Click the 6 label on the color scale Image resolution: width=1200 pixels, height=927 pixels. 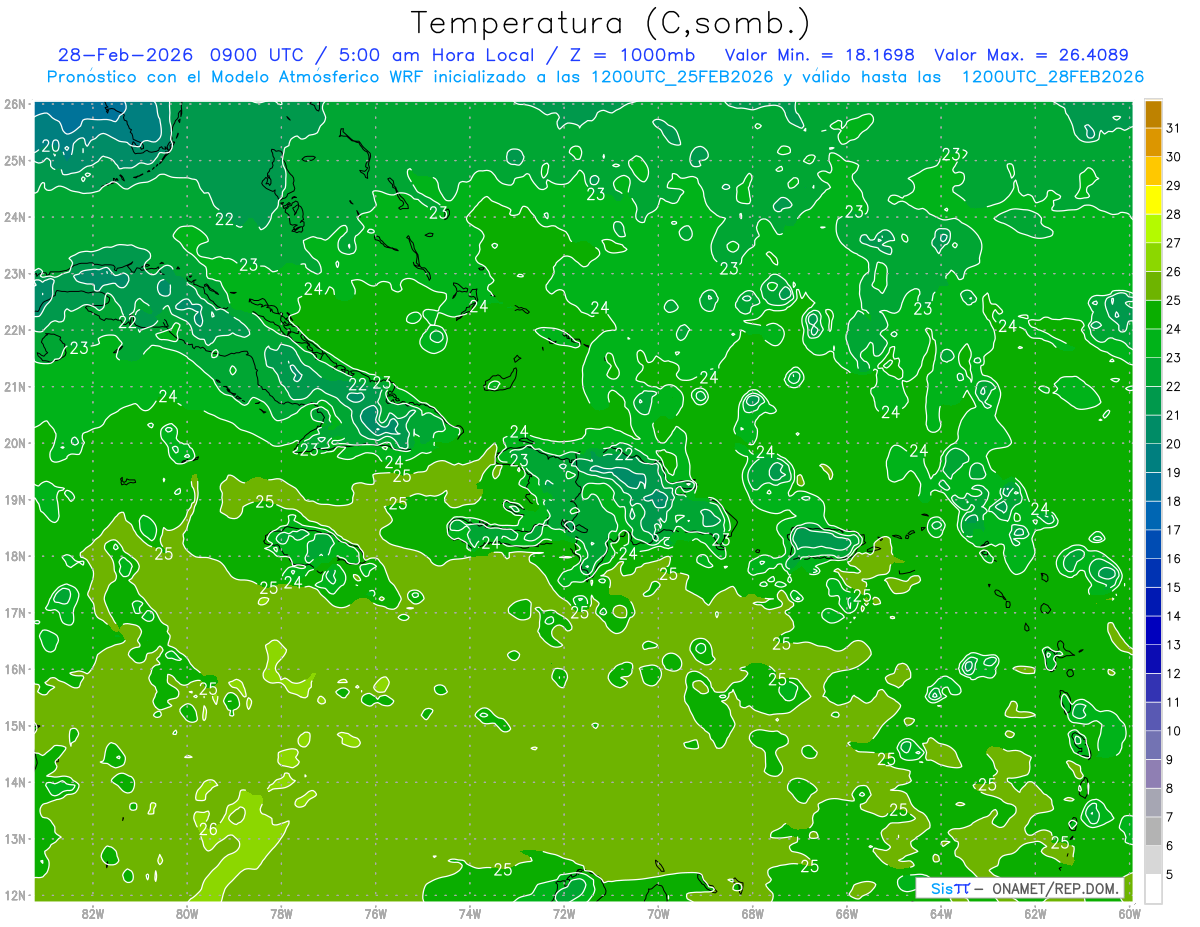coord(1170,846)
